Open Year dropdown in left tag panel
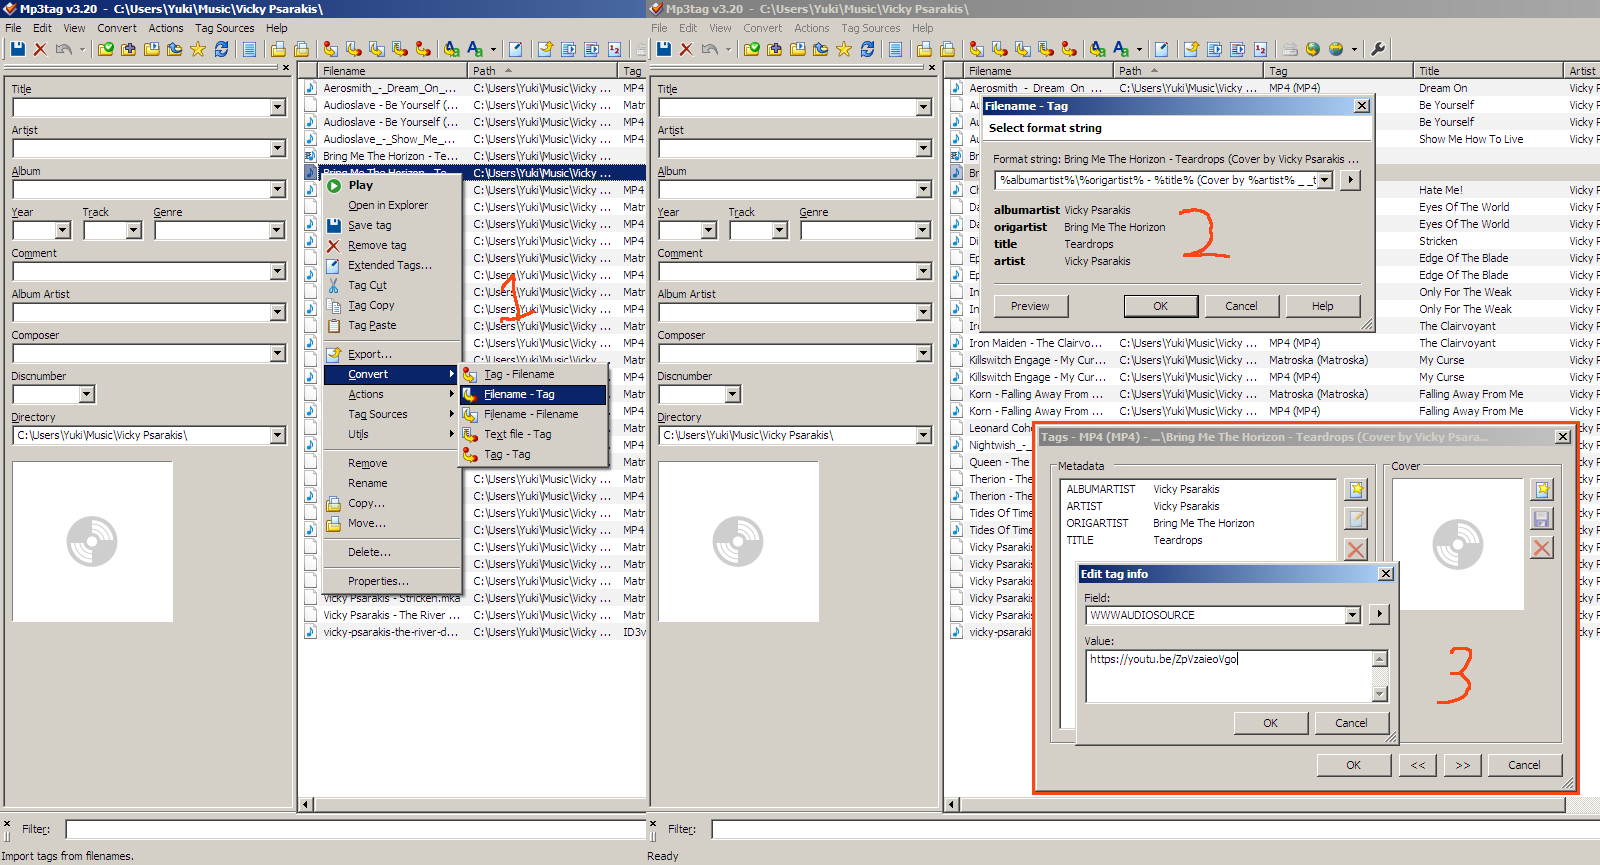1600x865 pixels. click(x=63, y=230)
